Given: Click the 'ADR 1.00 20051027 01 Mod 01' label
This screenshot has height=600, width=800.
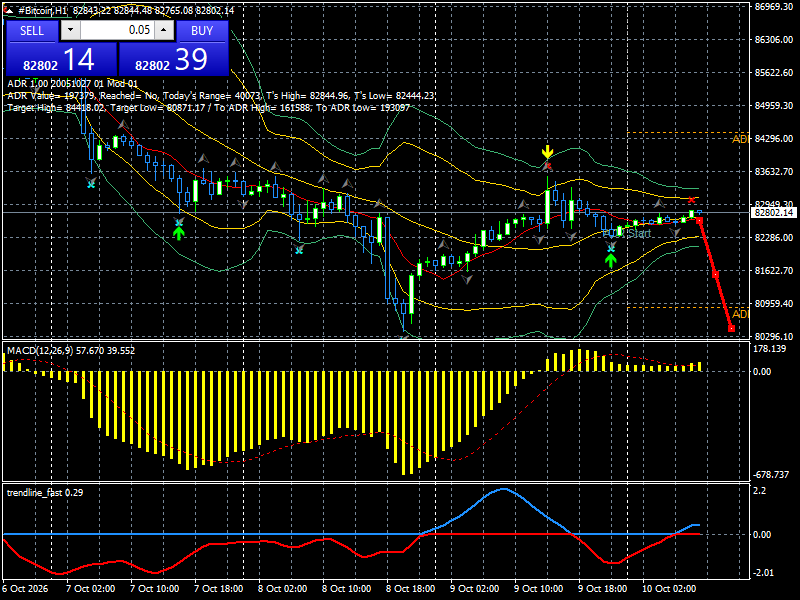Looking at the screenshot, I should tap(72, 84).
